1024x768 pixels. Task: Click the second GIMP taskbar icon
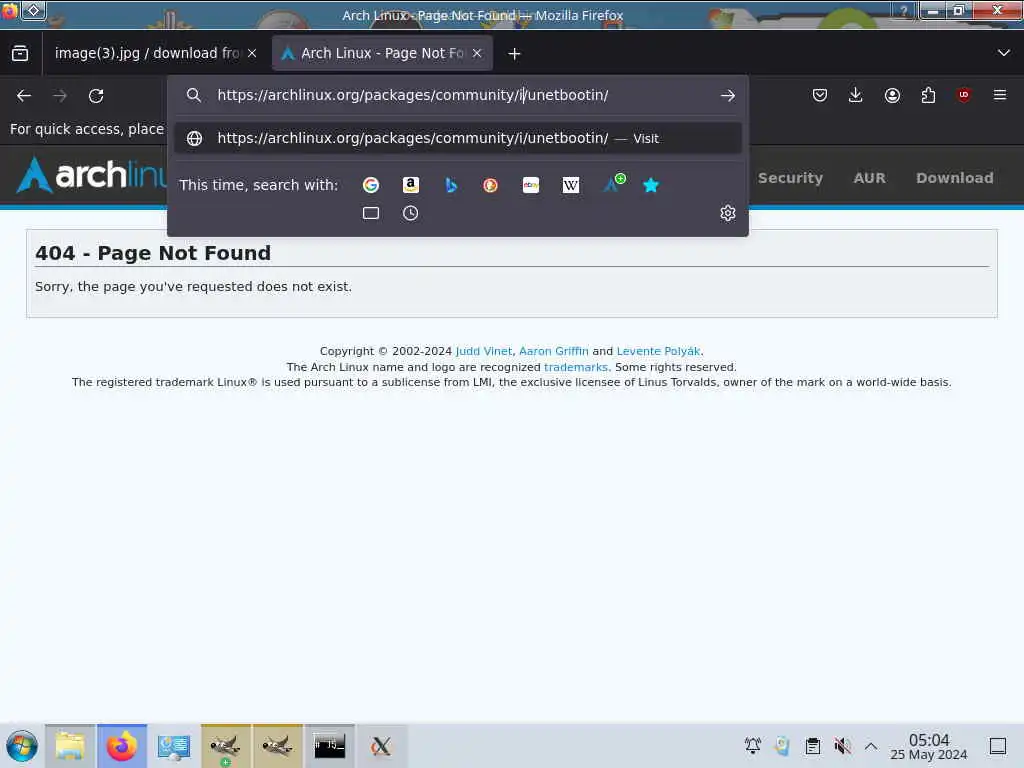[278, 746]
